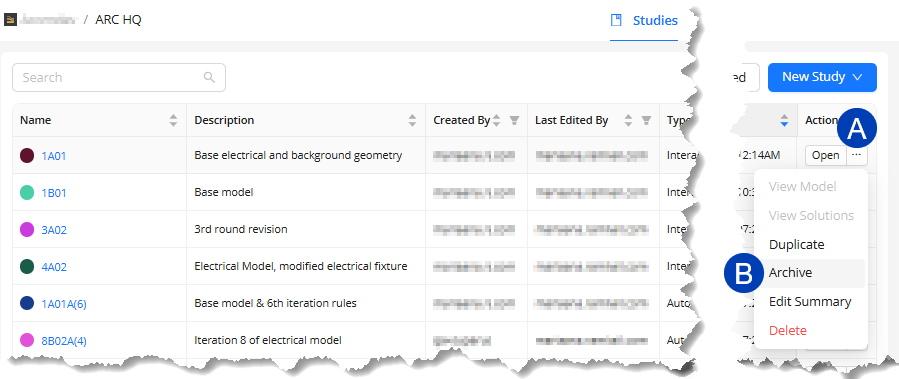Screen dimensions: 899x379
Task: Open study link 4A02
Action: click(x=54, y=267)
